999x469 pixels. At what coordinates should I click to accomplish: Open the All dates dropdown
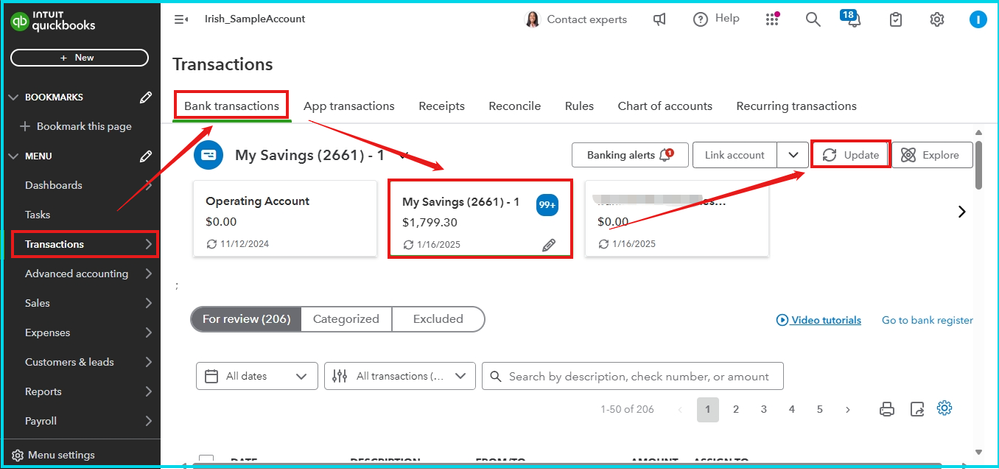257,377
